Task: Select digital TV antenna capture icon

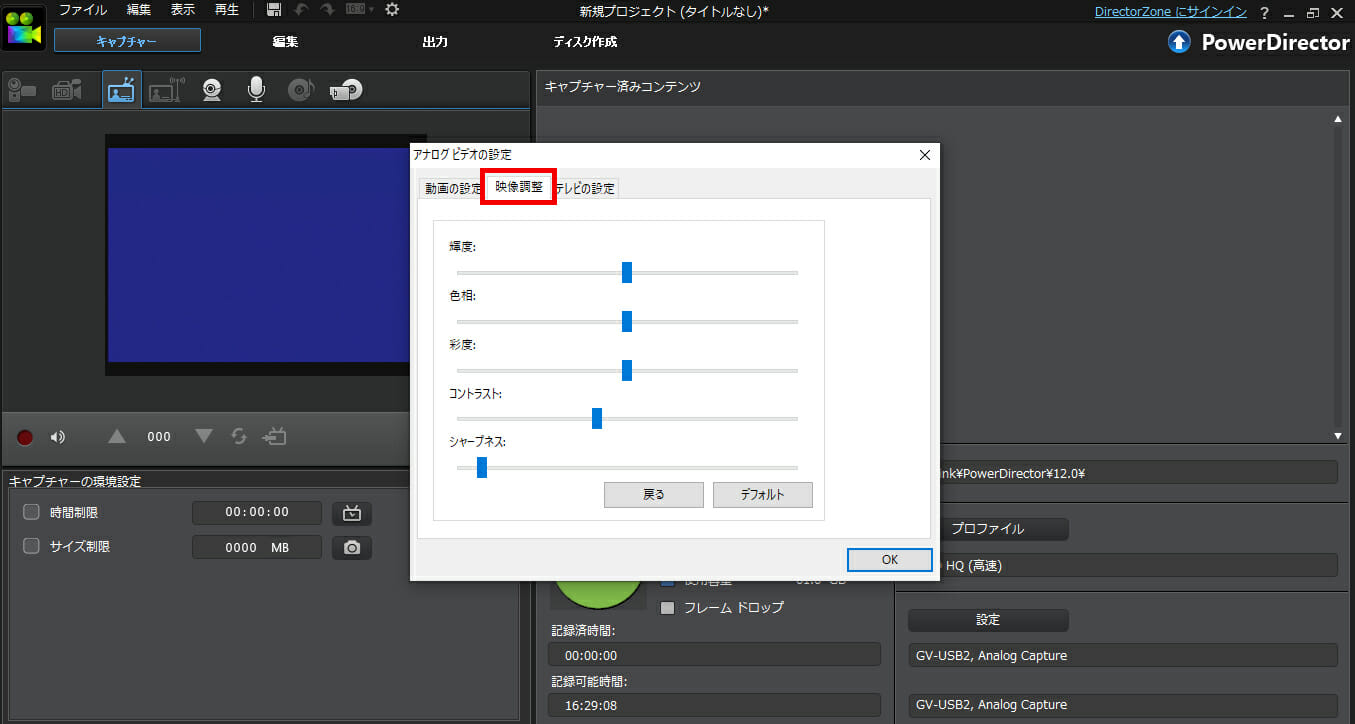Action: (x=165, y=90)
